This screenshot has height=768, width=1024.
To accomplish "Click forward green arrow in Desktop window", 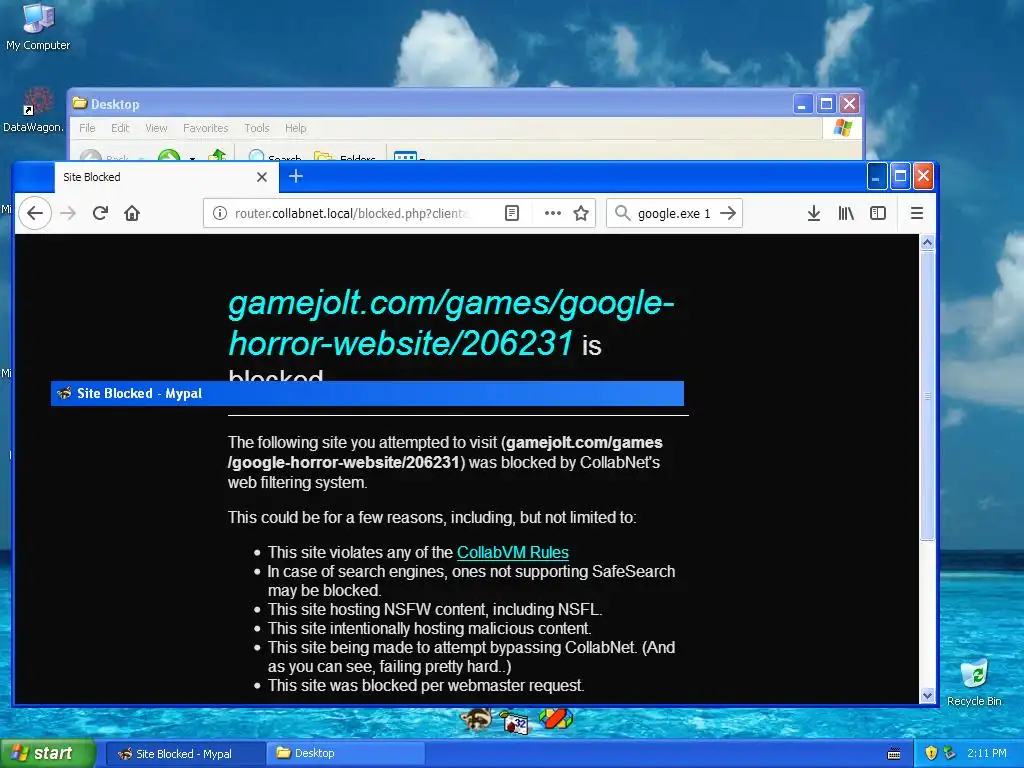I will pyautogui.click(x=169, y=156).
